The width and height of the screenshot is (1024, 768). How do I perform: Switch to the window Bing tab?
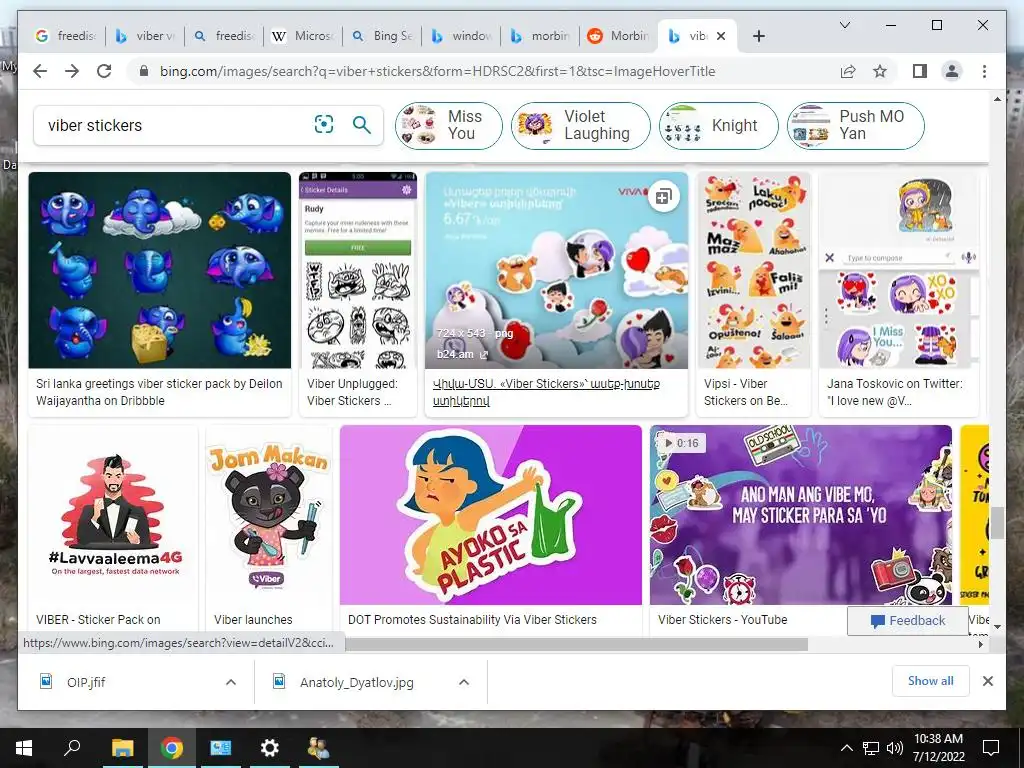pos(461,36)
